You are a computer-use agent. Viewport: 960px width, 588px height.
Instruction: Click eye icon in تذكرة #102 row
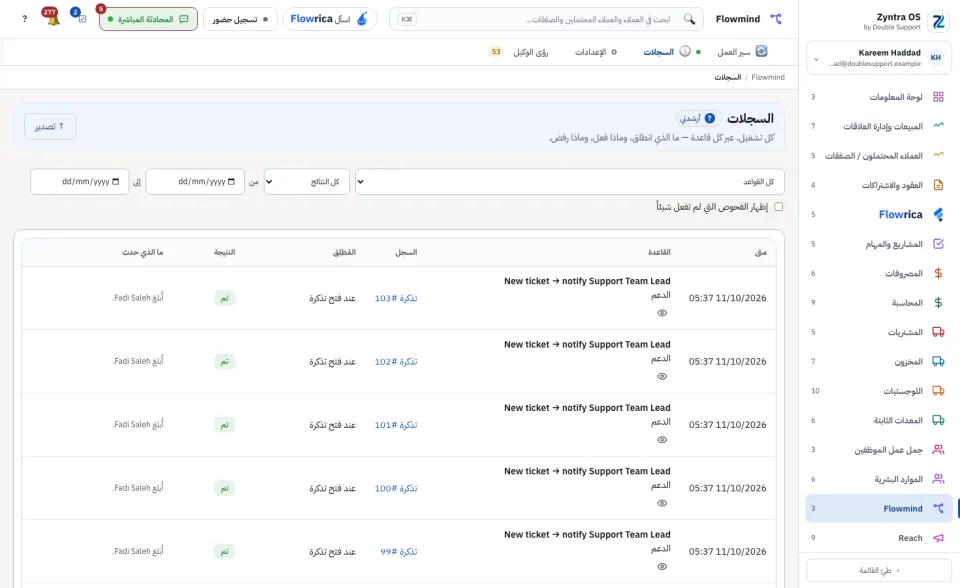662,377
